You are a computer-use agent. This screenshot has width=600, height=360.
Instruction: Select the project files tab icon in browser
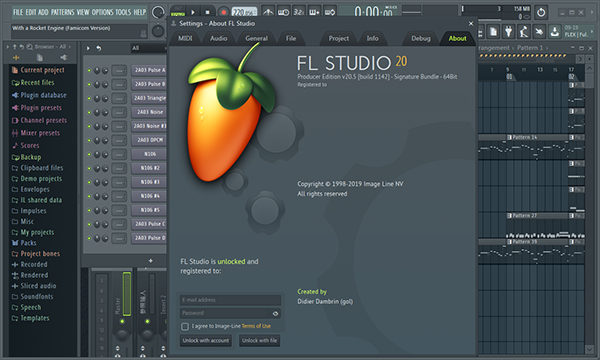[x=40, y=58]
